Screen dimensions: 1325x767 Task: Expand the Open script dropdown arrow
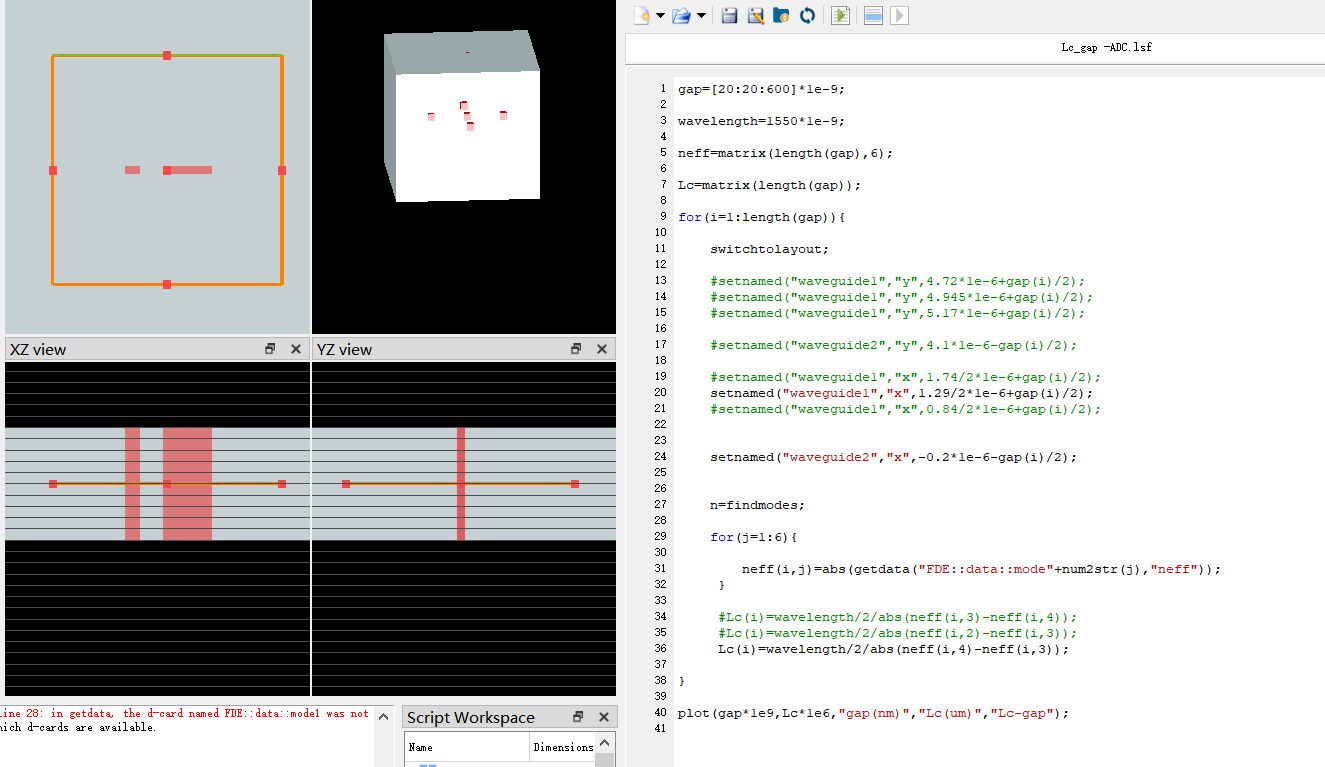coord(701,15)
